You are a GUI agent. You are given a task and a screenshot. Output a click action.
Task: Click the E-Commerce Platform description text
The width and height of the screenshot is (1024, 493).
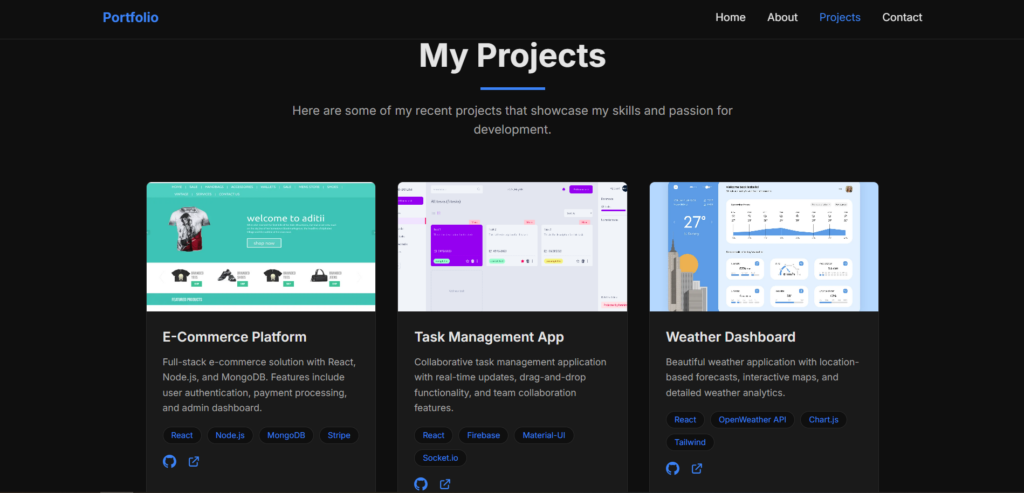coord(260,385)
